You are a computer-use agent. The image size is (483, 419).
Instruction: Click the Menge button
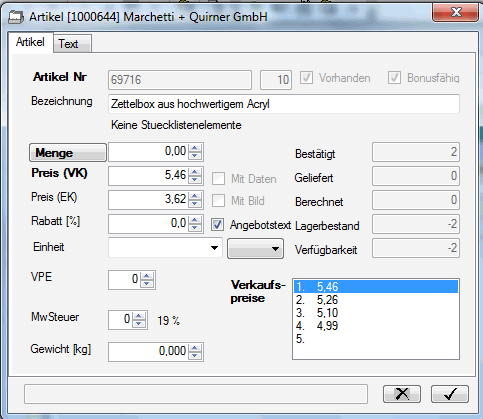(68, 153)
